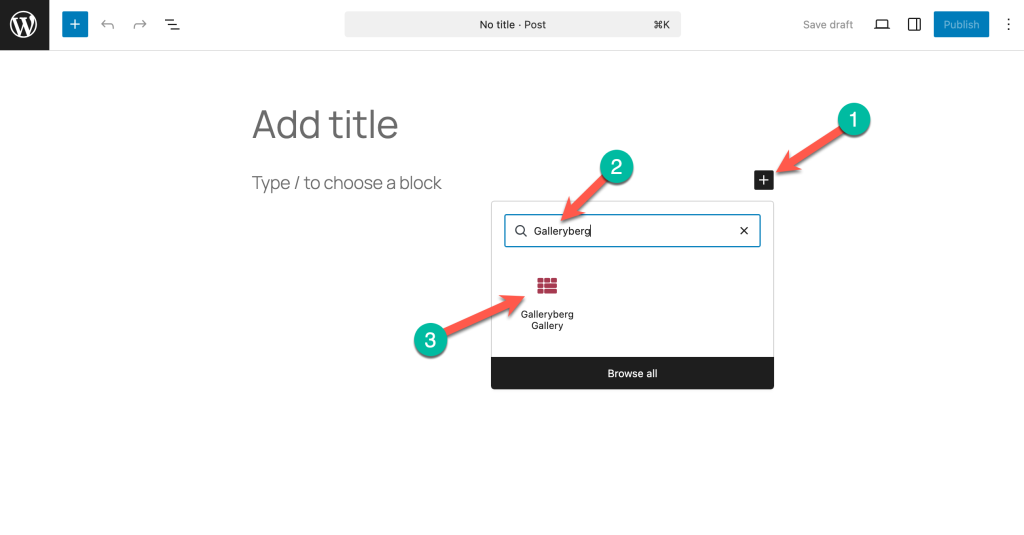Click the magnifier icon in the search box
The height and width of the screenshot is (535, 1024).
pos(521,231)
